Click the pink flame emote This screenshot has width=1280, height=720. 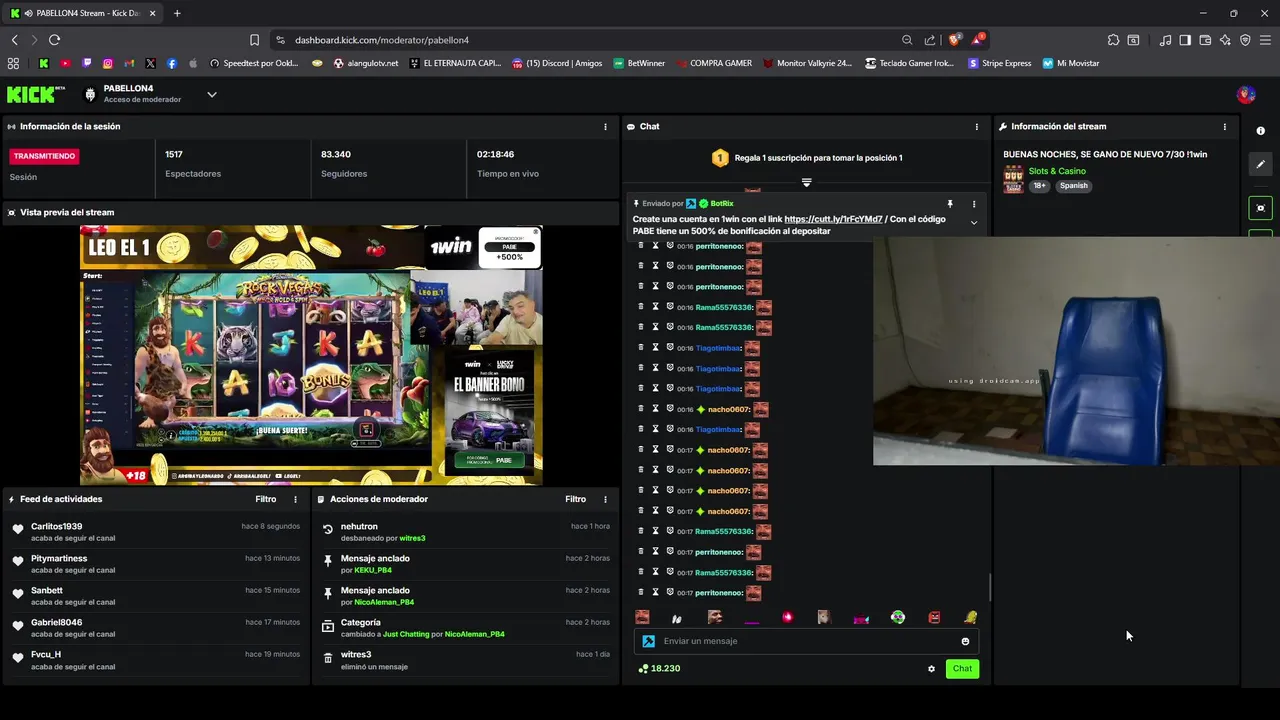pos(787,617)
